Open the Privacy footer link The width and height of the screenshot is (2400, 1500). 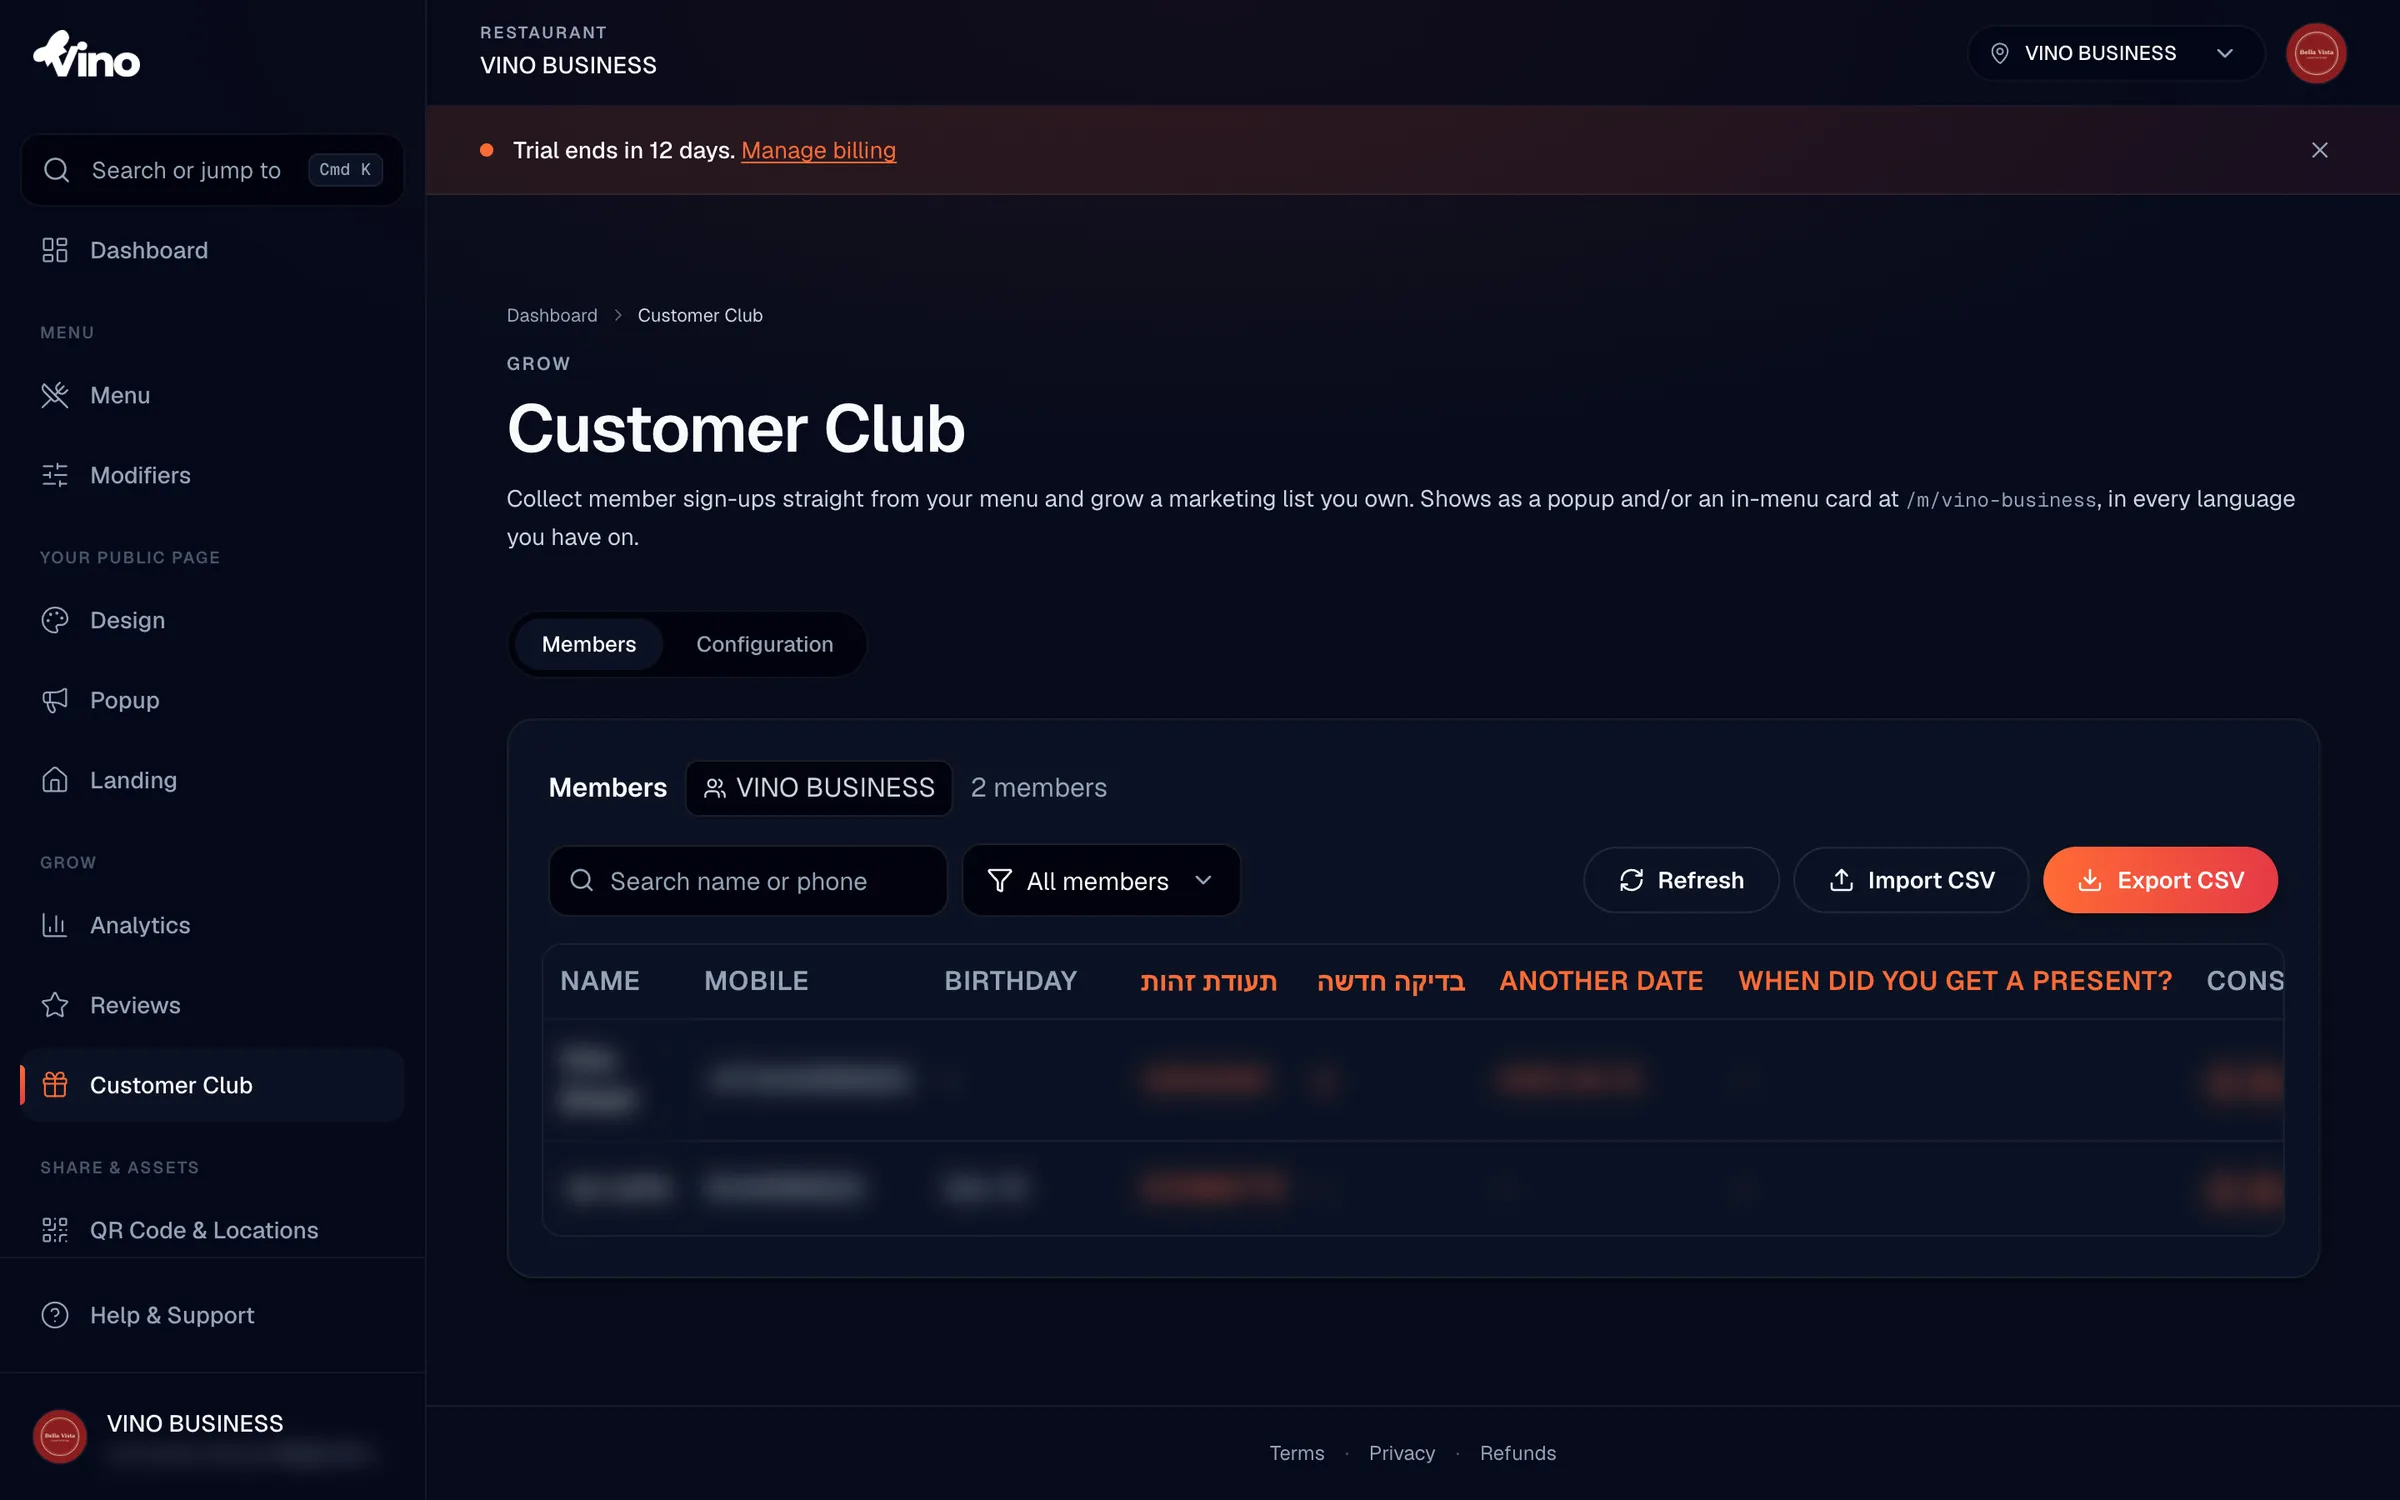click(x=1402, y=1453)
